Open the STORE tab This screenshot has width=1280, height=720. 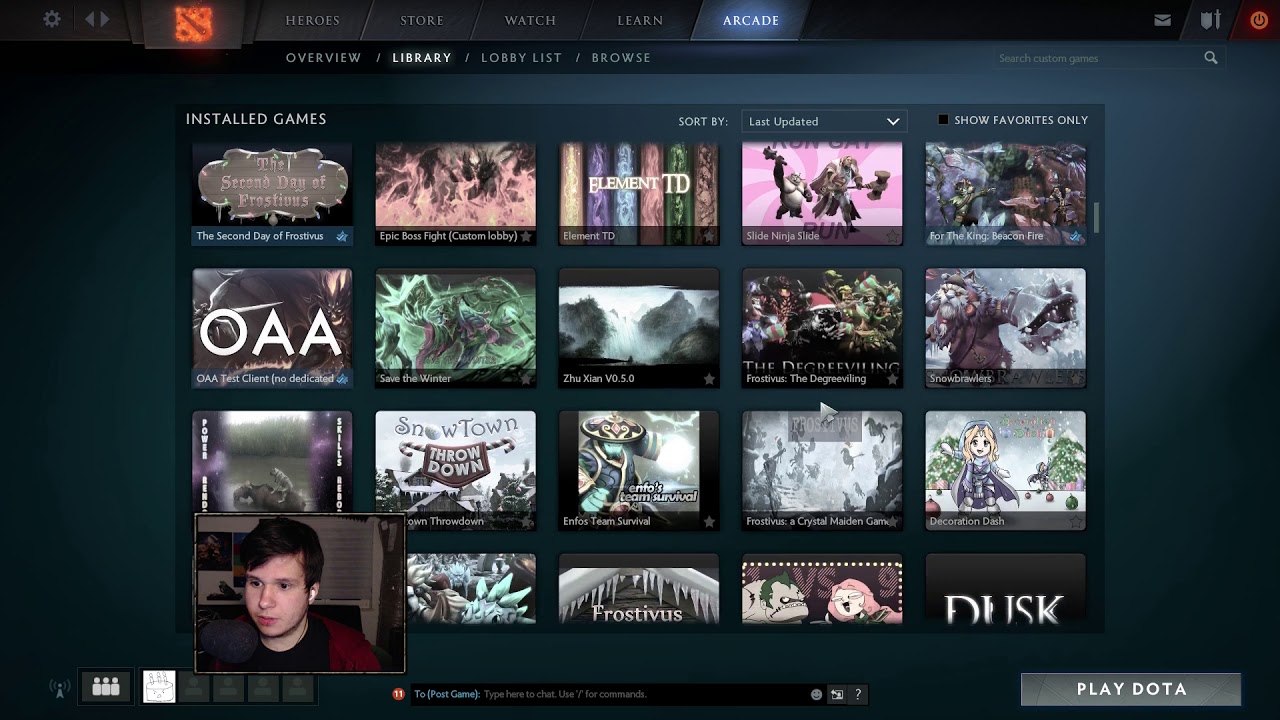[x=422, y=20]
